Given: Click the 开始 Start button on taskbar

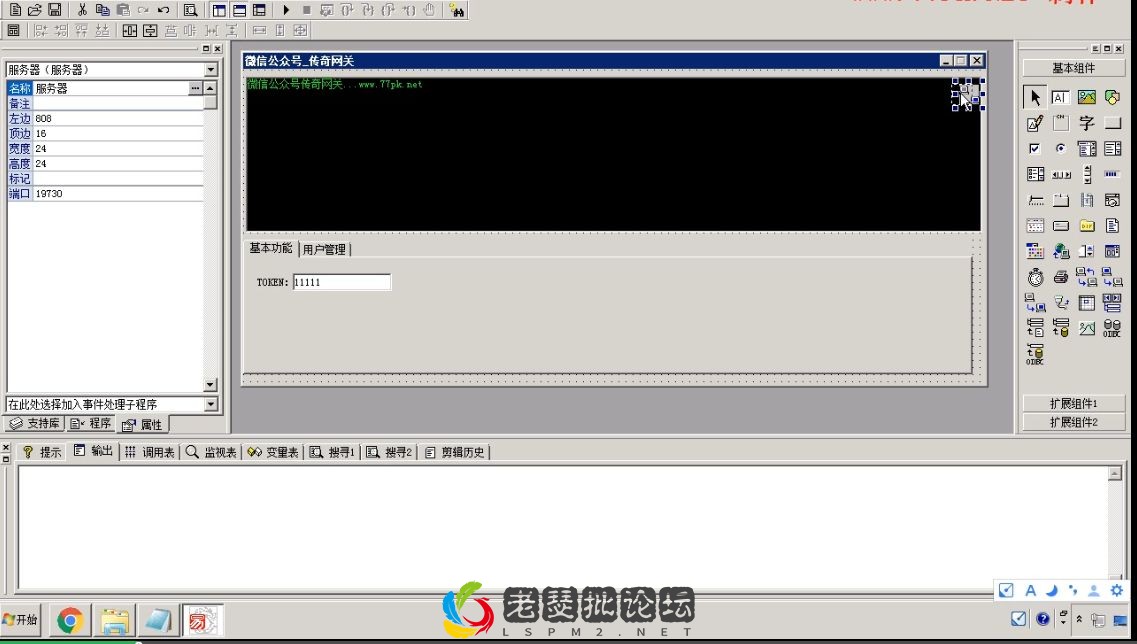Looking at the screenshot, I should (x=20, y=619).
